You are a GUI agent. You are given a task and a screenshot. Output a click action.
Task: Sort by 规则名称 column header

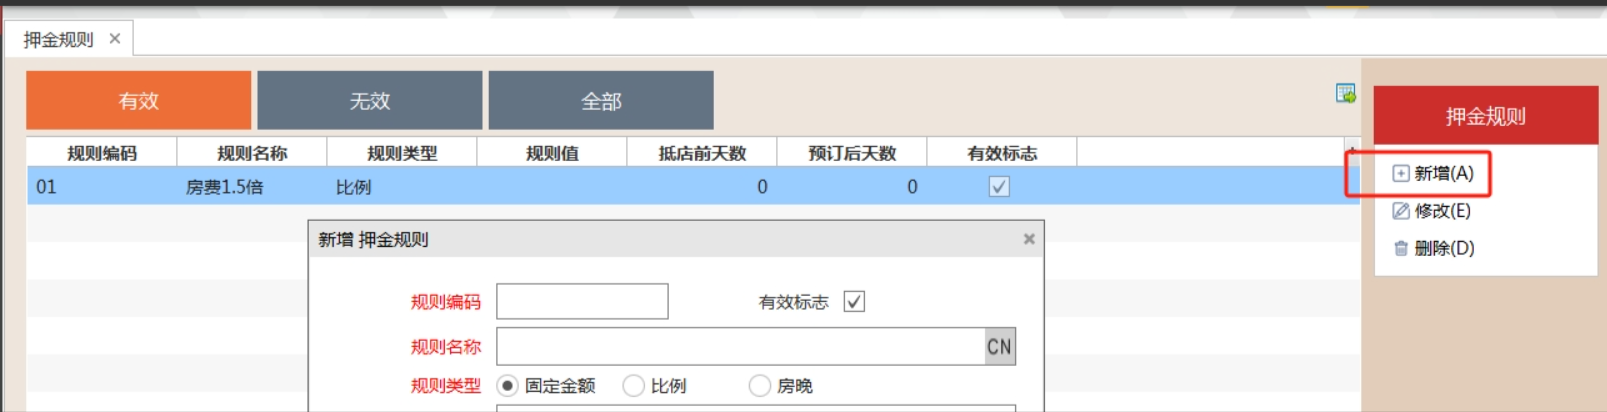[252, 153]
